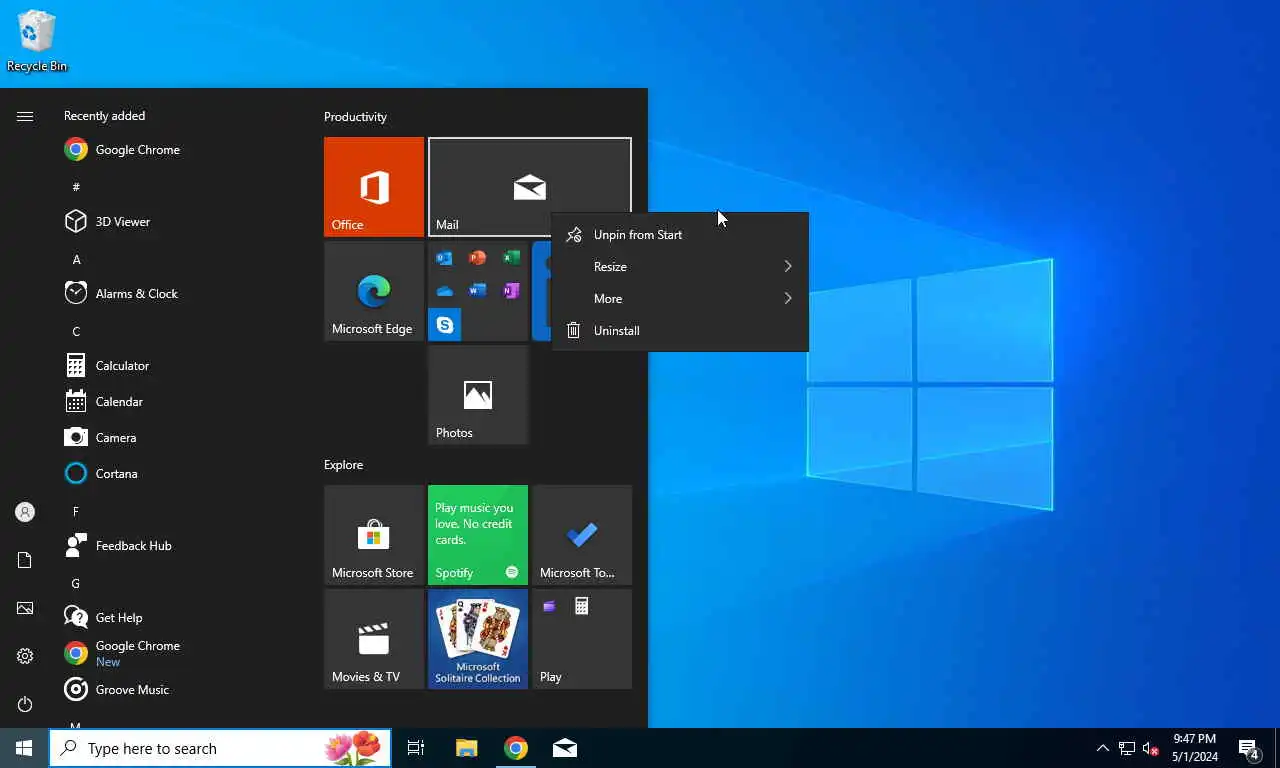1280x768 pixels.
Task: Open the user account icon in Start sidebar
Action: pos(25,512)
